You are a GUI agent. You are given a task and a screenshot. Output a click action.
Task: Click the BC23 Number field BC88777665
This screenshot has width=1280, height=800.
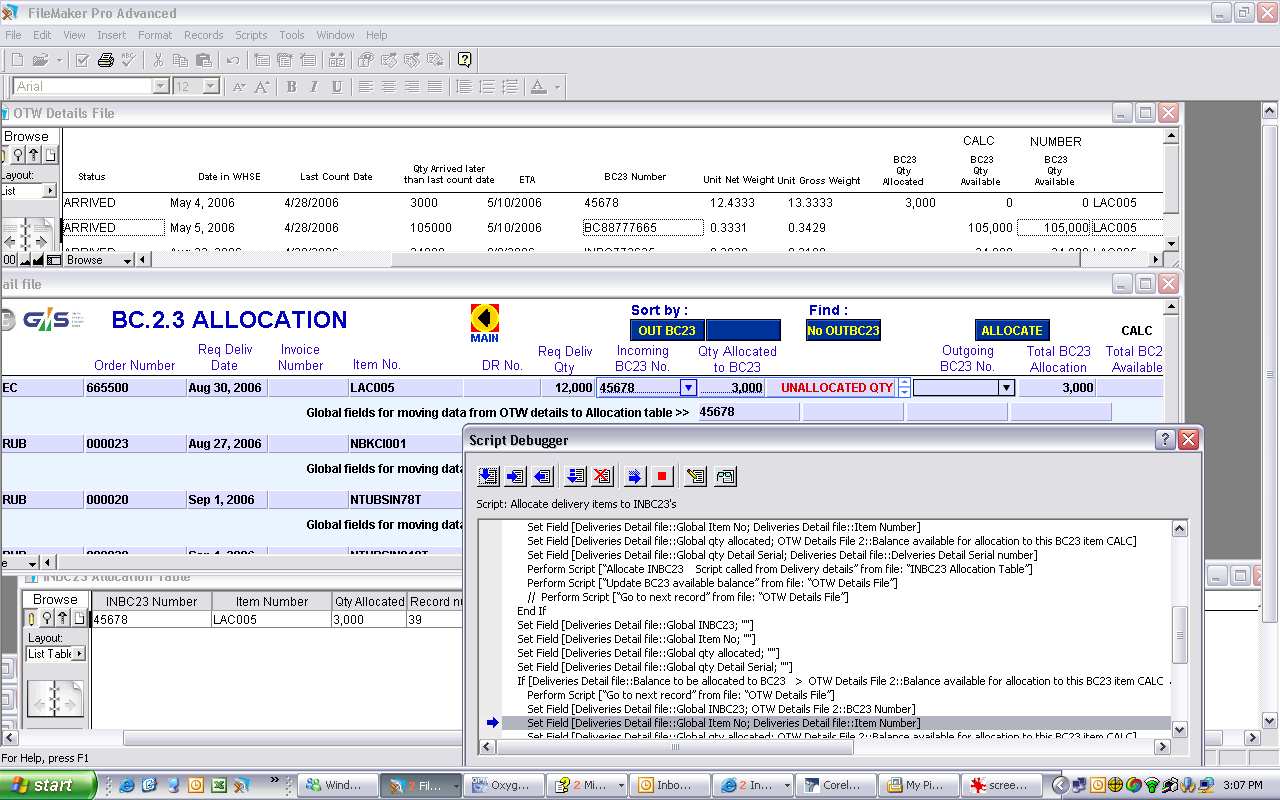click(x=642, y=228)
